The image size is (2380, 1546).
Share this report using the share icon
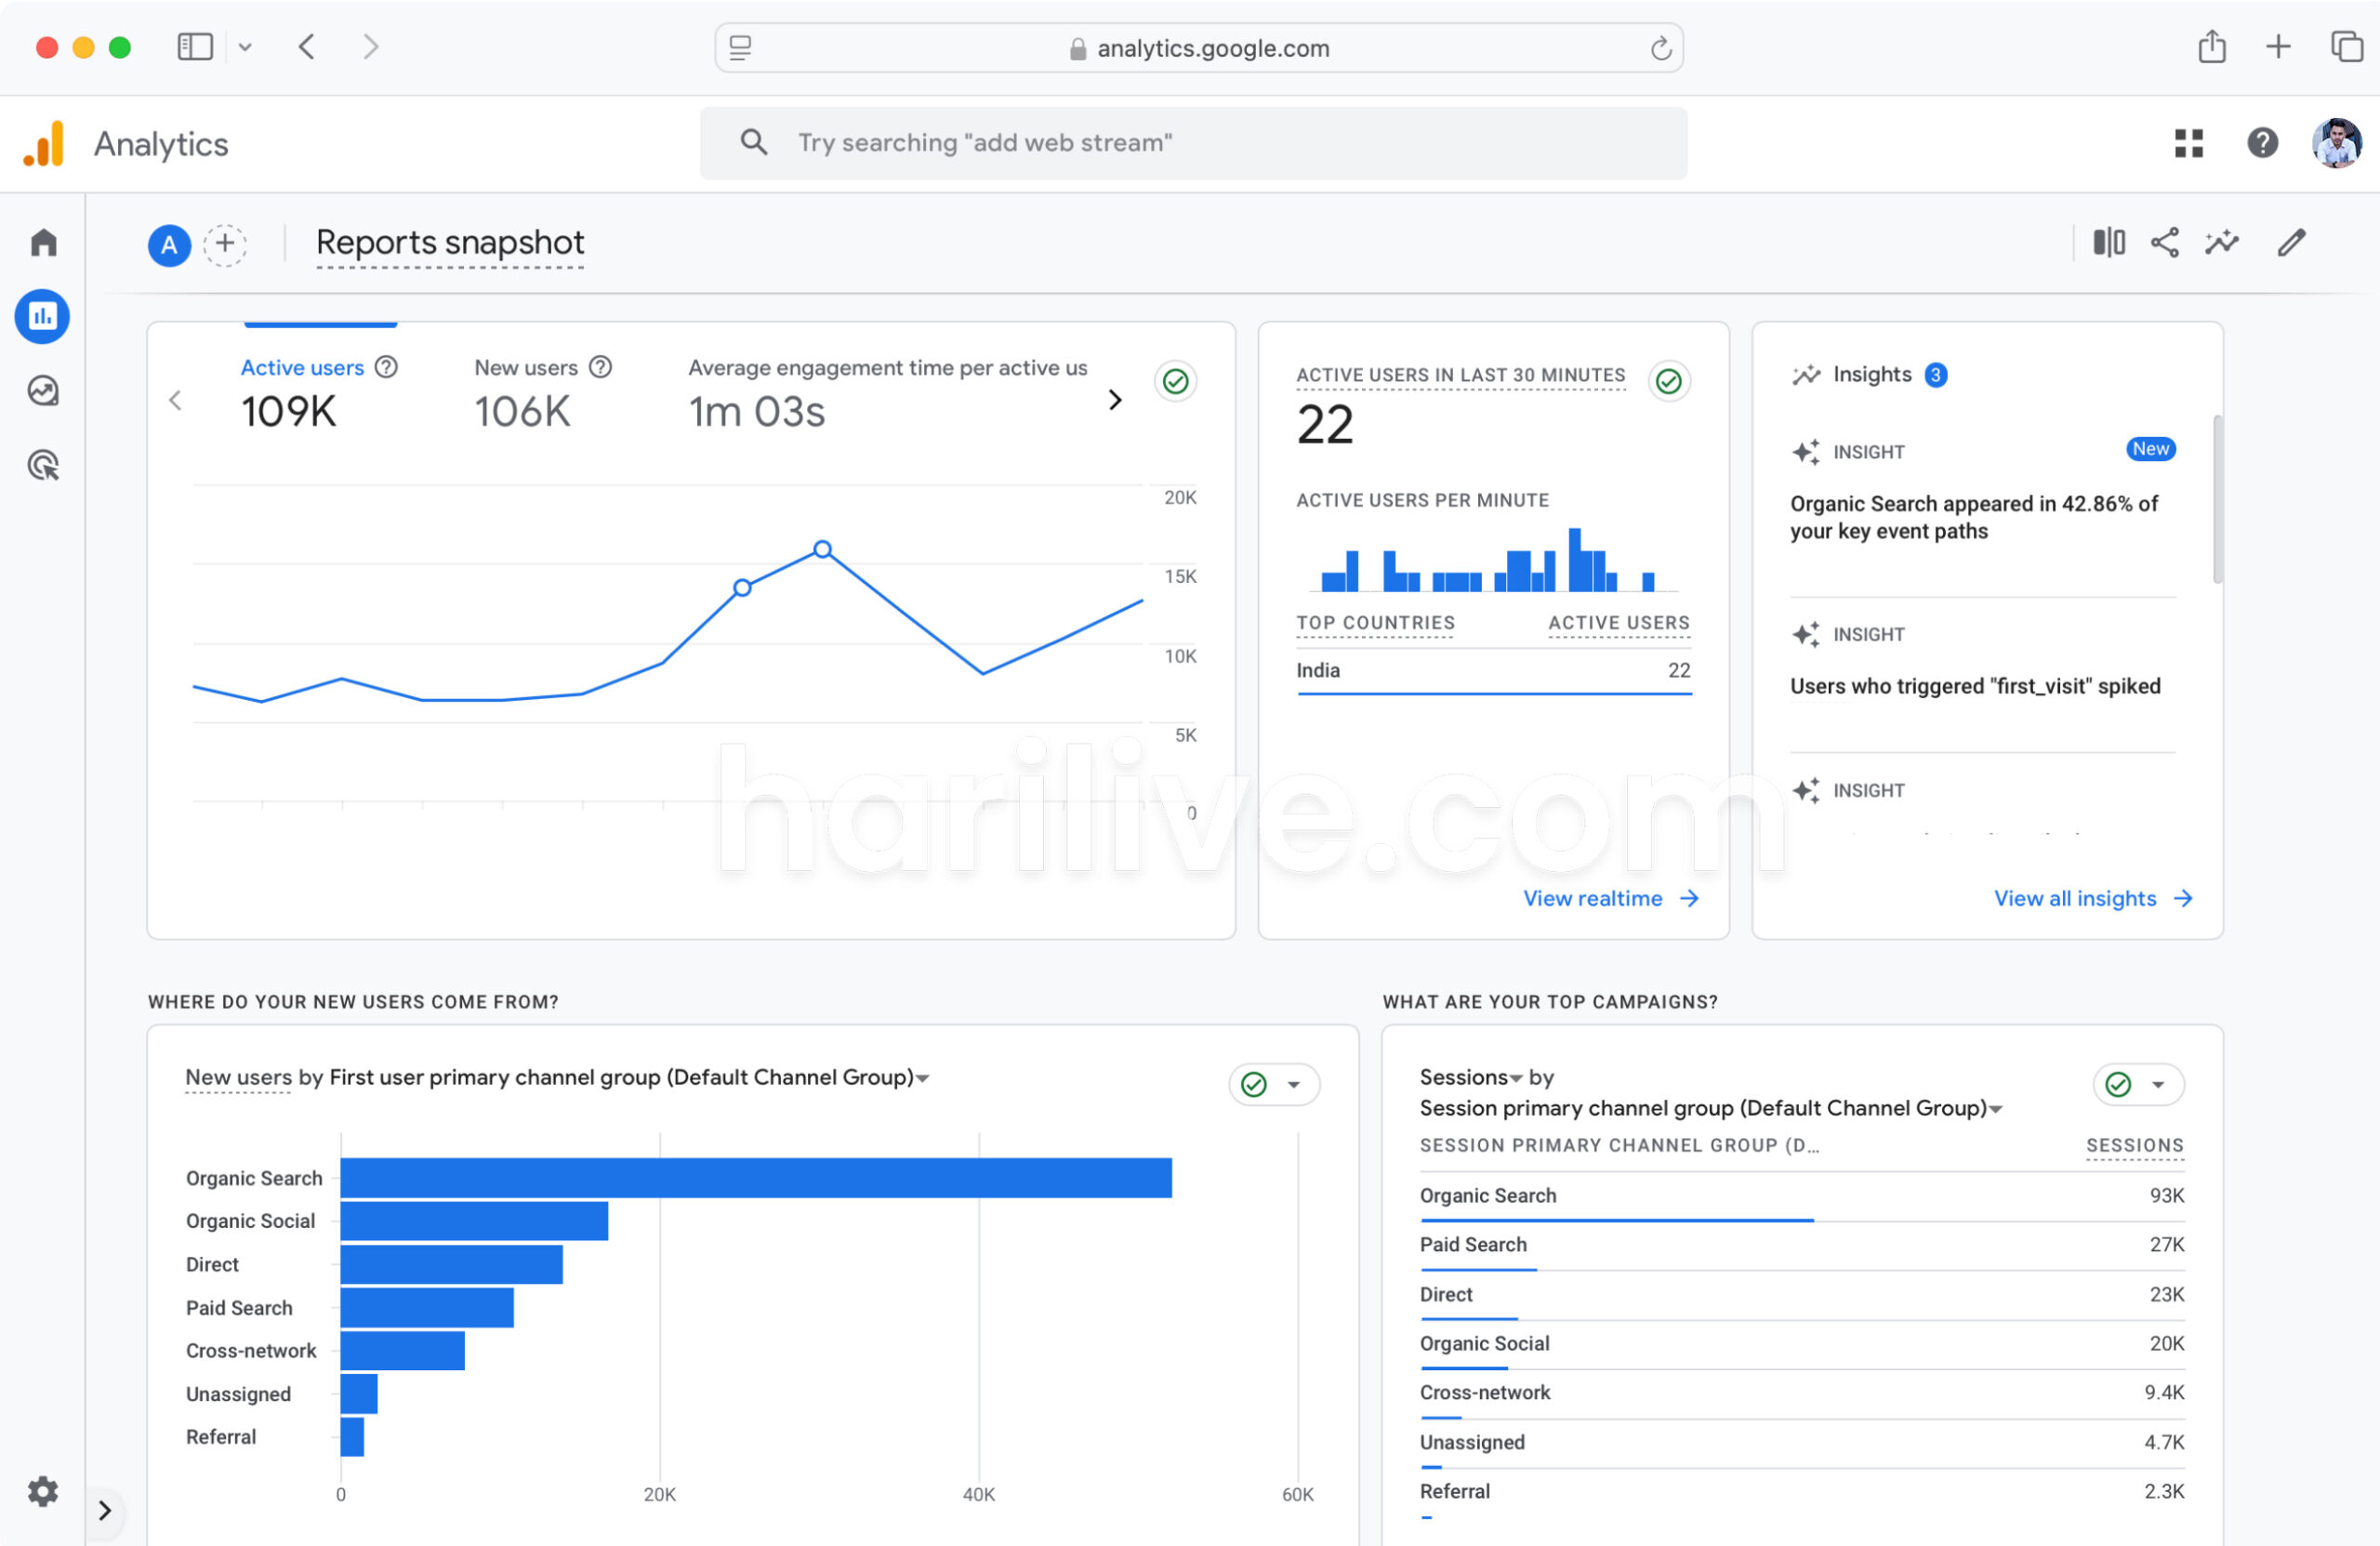tap(2164, 242)
